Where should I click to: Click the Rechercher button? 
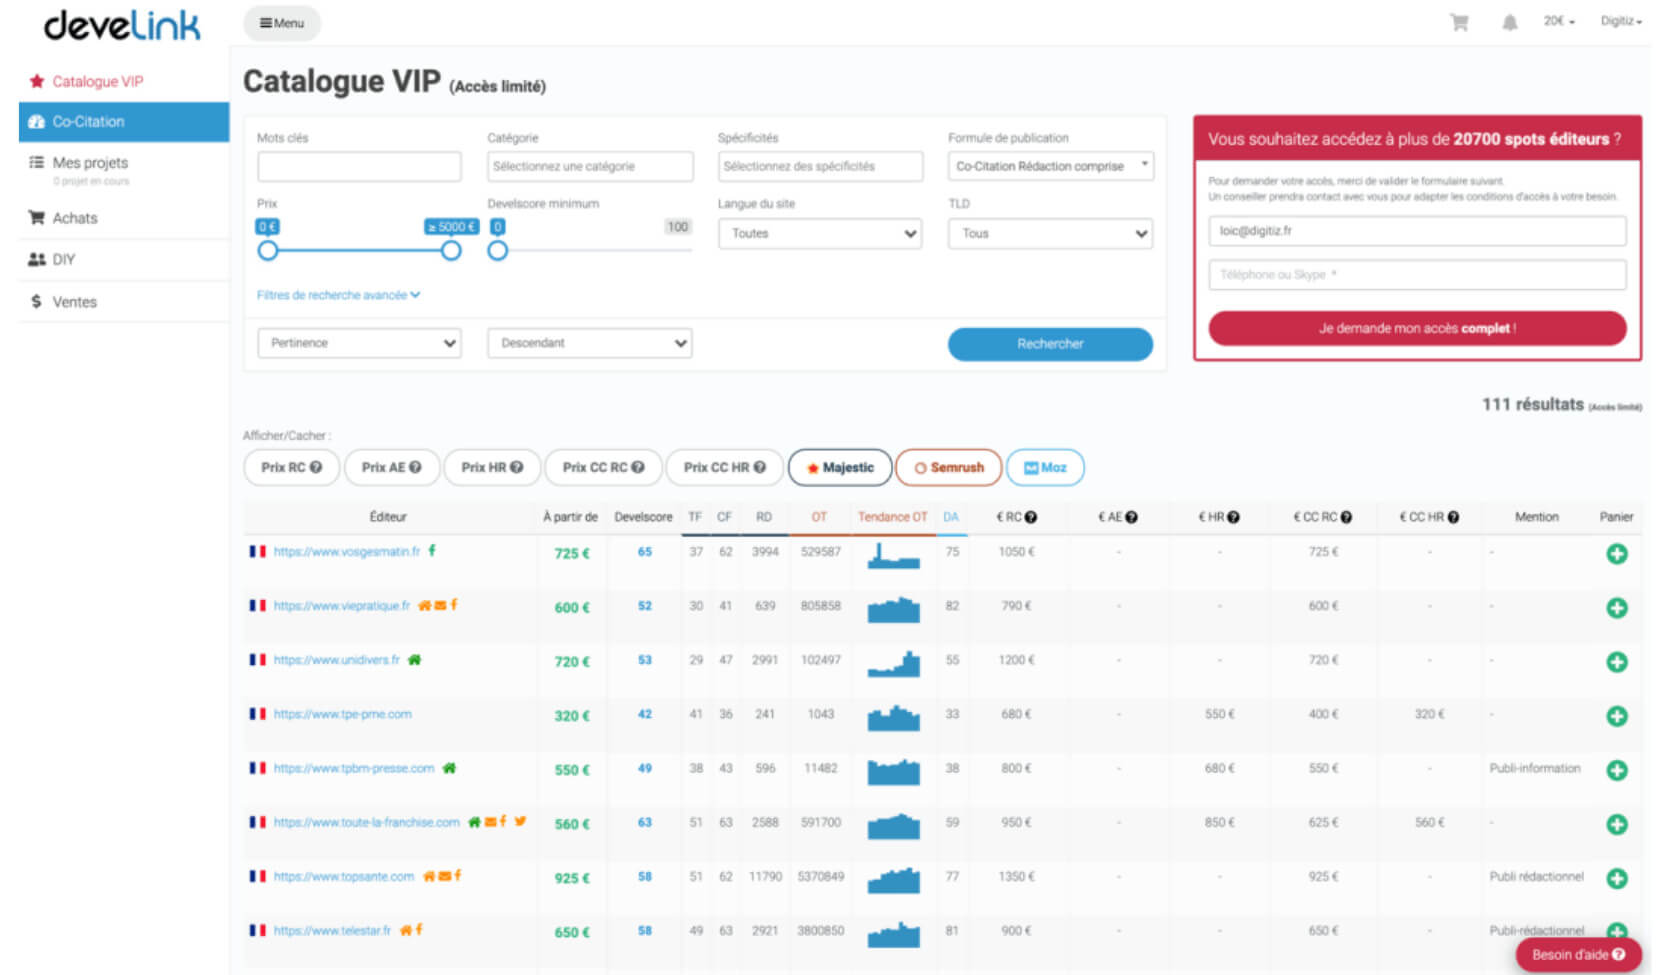[x=1050, y=344]
